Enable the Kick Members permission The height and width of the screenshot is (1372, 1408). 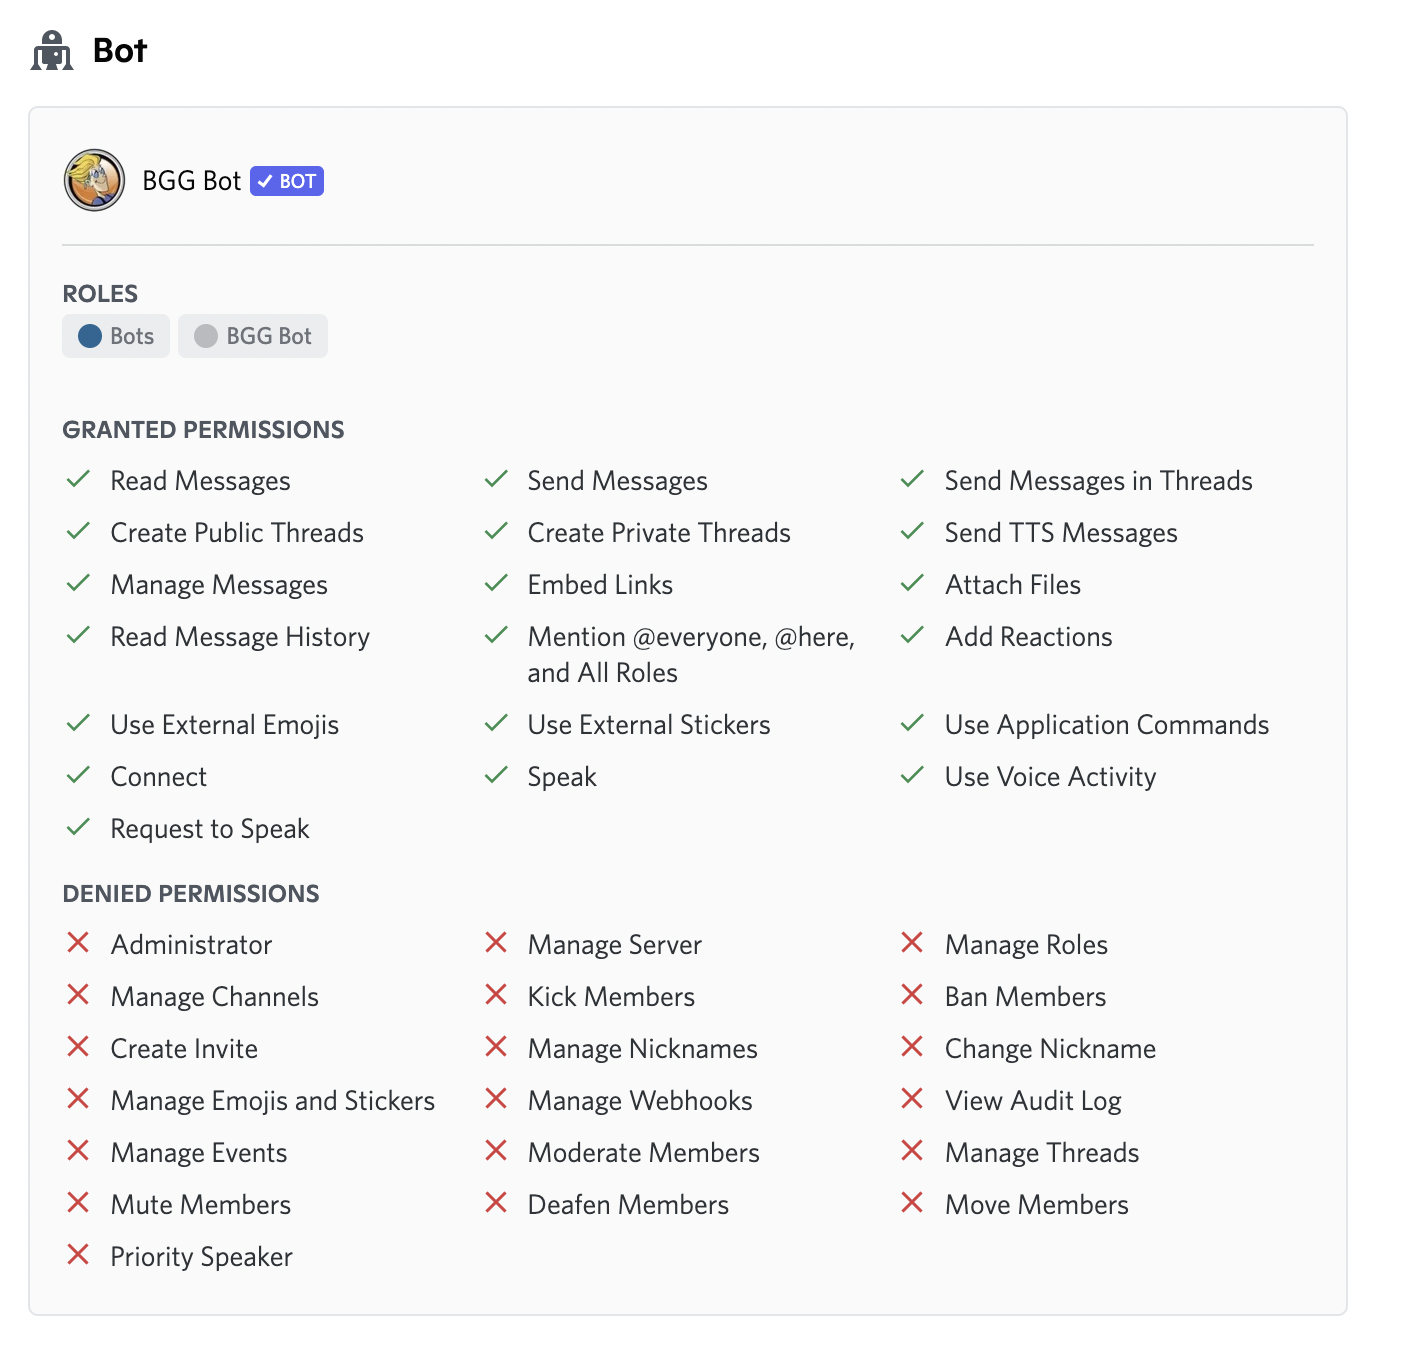coord(497,995)
